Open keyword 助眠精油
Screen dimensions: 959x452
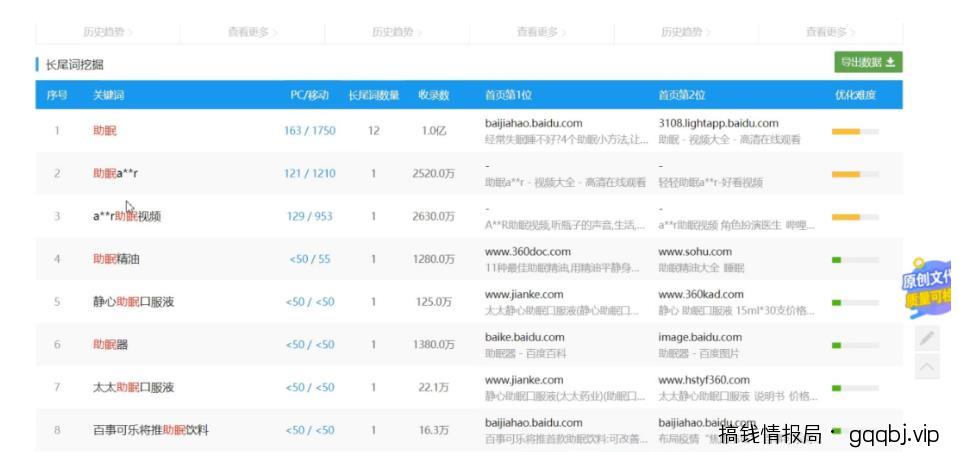pyautogui.click(x=116, y=259)
